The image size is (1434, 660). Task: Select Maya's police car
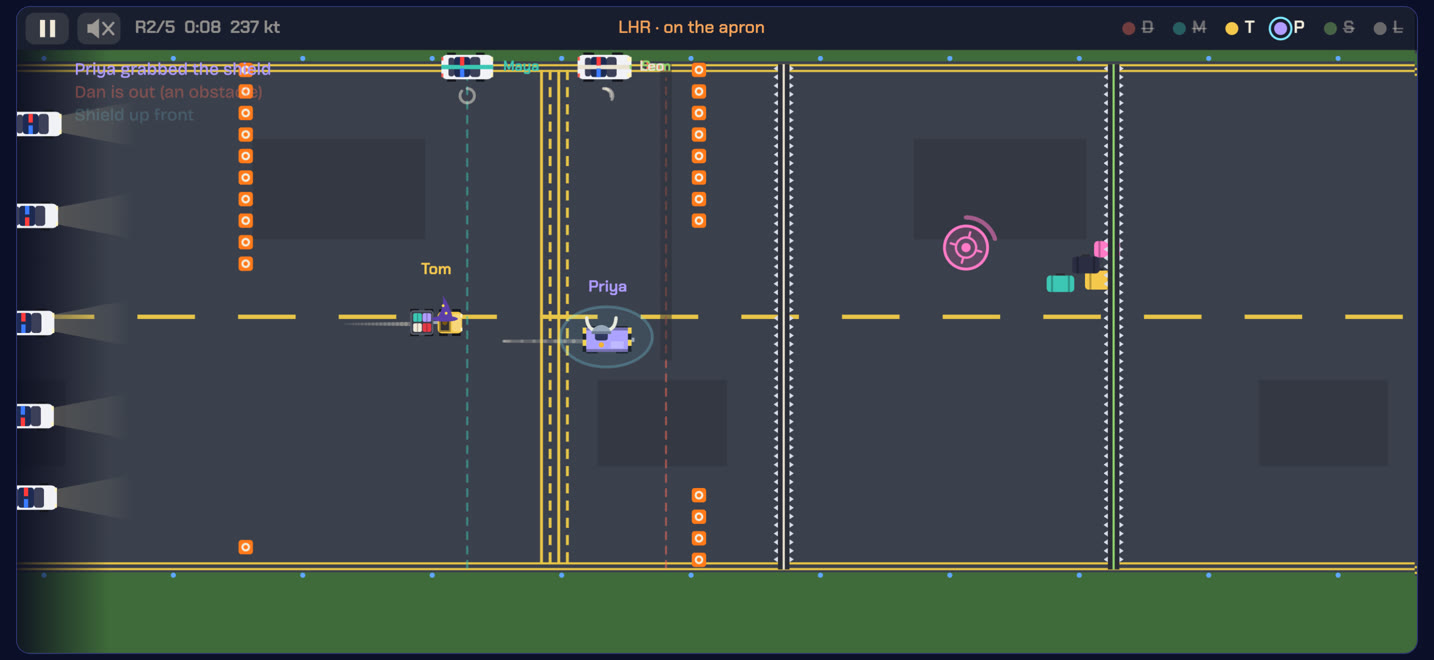(x=467, y=67)
